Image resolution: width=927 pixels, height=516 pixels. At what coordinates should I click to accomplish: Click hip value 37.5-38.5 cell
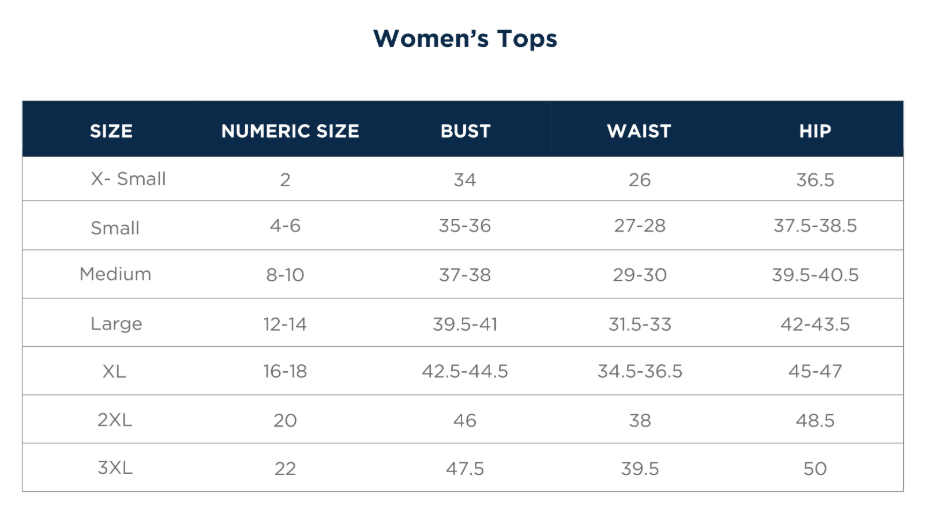(x=815, y=225)
